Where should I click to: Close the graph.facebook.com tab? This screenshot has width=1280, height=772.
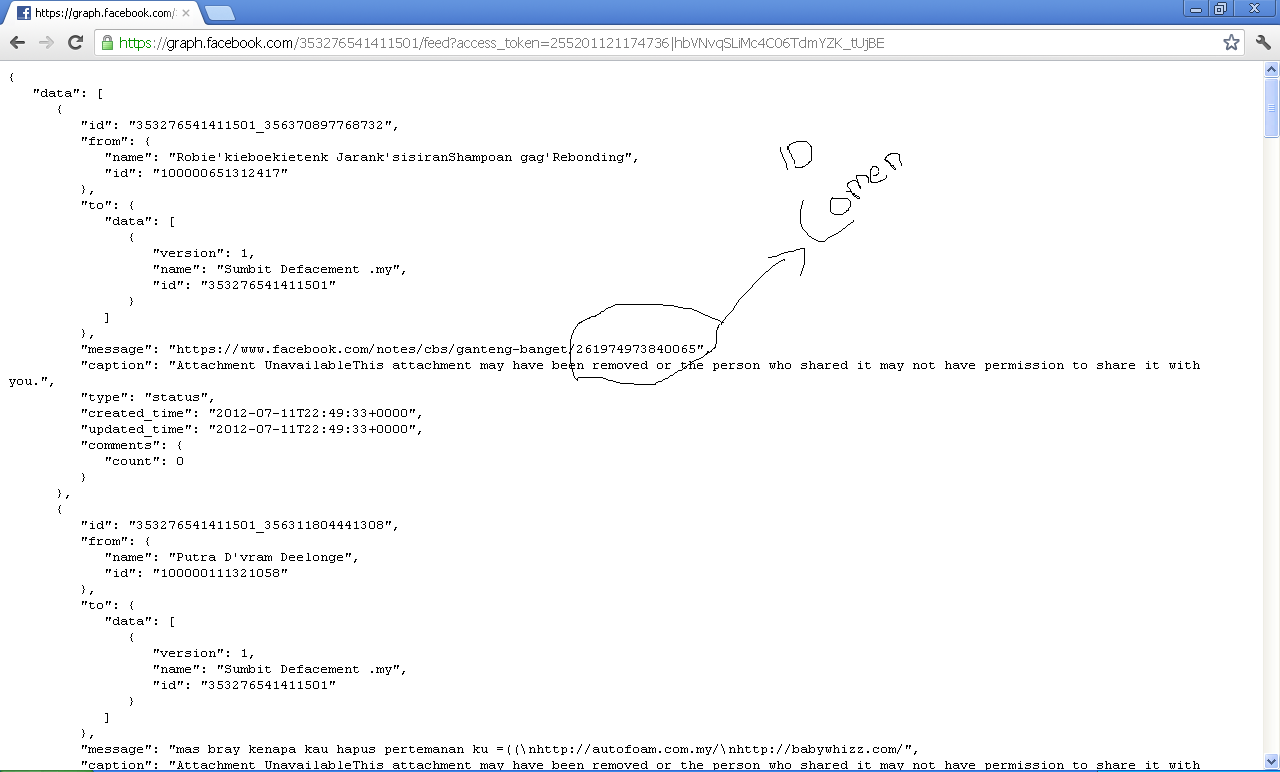(x=186, y=13)
